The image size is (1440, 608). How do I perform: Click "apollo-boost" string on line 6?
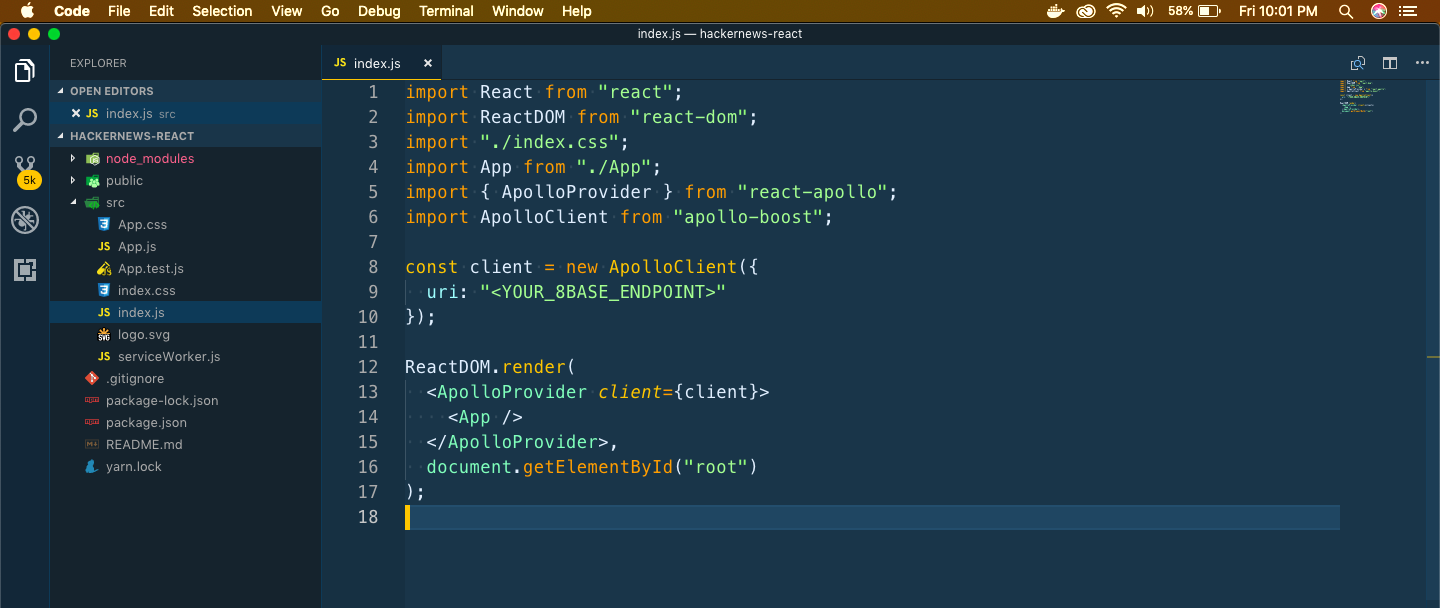click(x=748, y=217)
